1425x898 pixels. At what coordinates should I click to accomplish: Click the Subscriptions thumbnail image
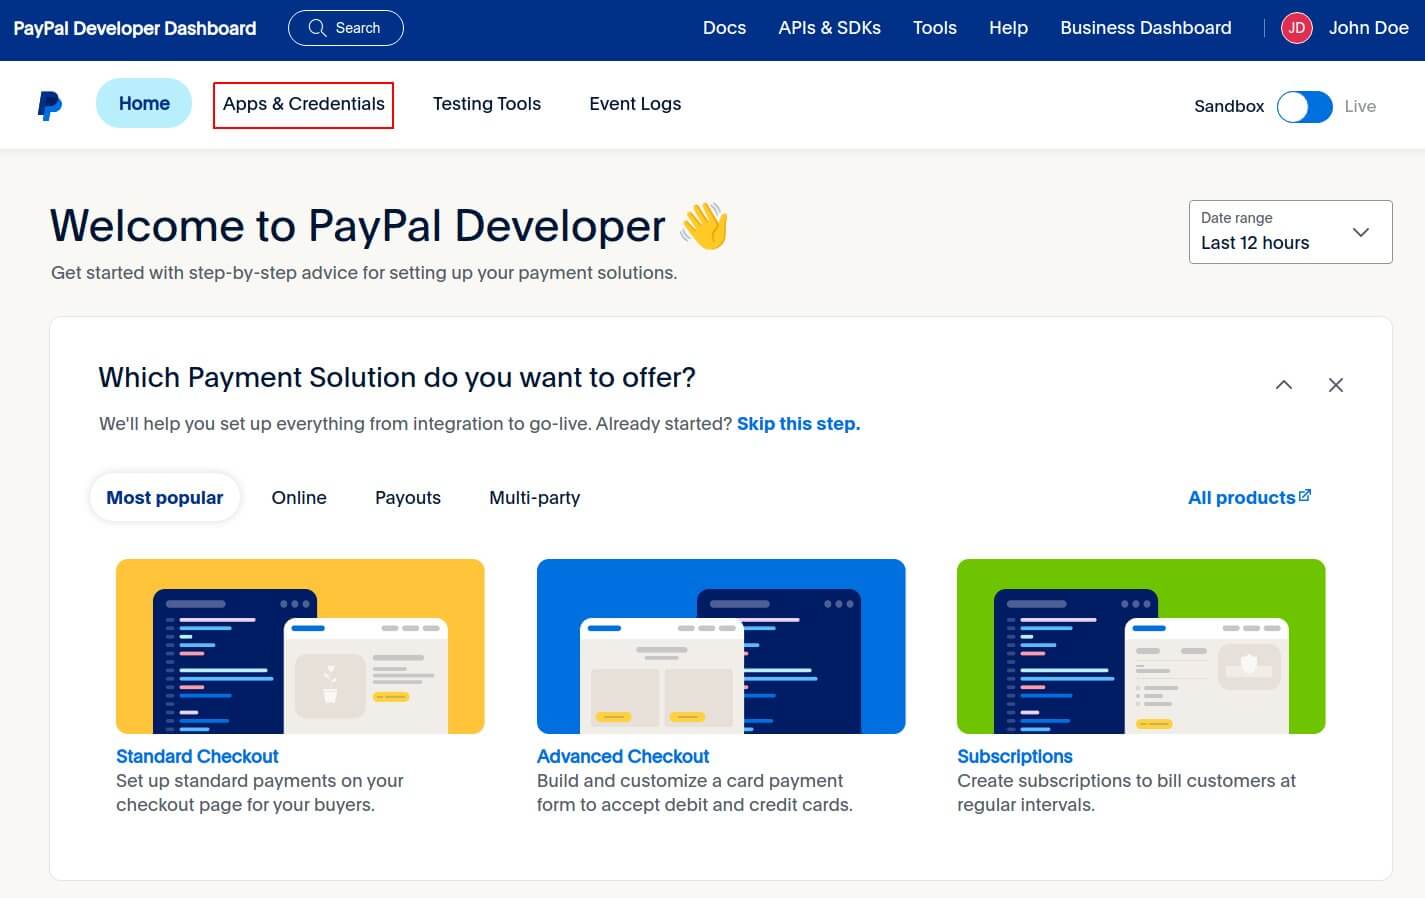tap(1140, 646)
